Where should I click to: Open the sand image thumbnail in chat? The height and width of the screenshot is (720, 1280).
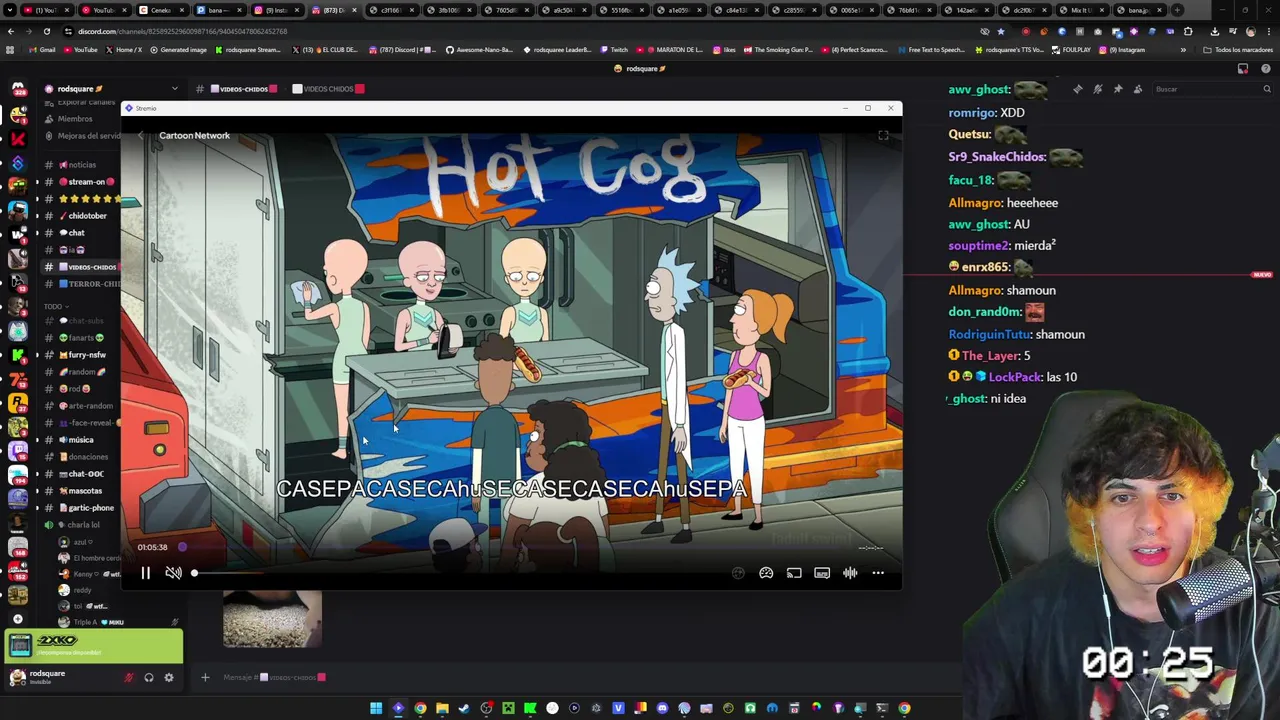click(x=272, y=619)
